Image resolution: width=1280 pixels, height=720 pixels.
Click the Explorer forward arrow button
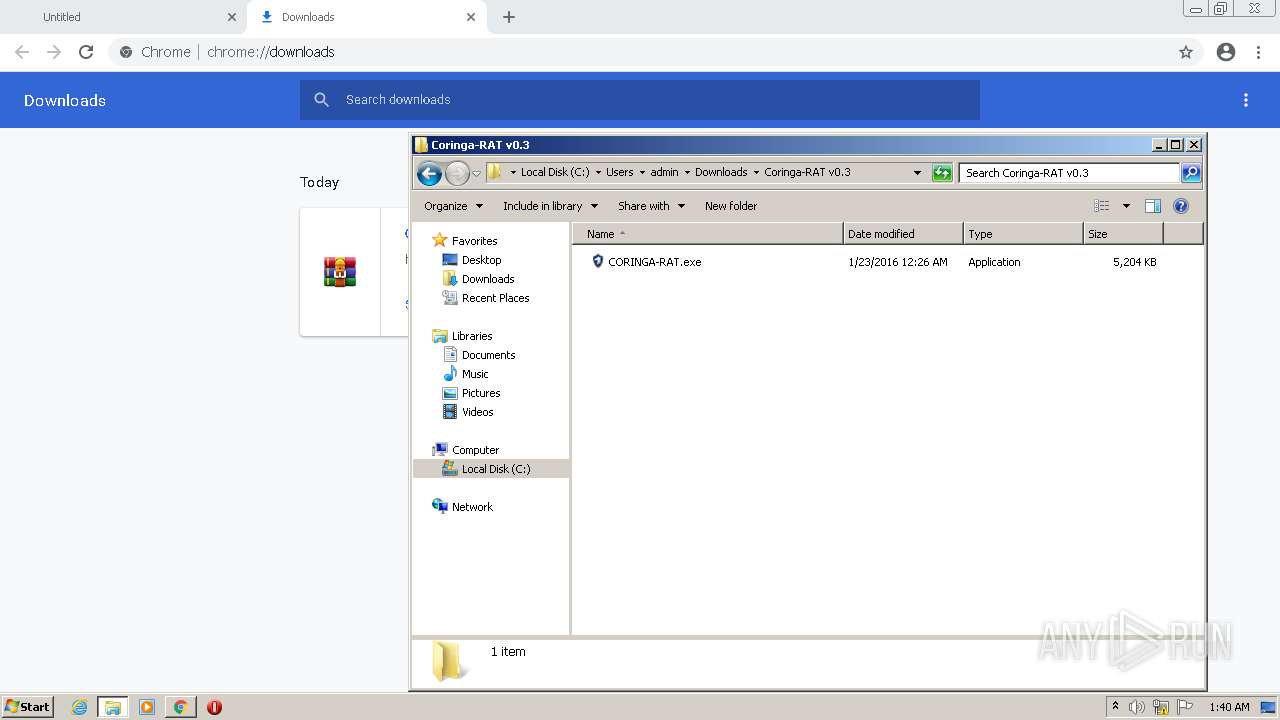point(457,173)
